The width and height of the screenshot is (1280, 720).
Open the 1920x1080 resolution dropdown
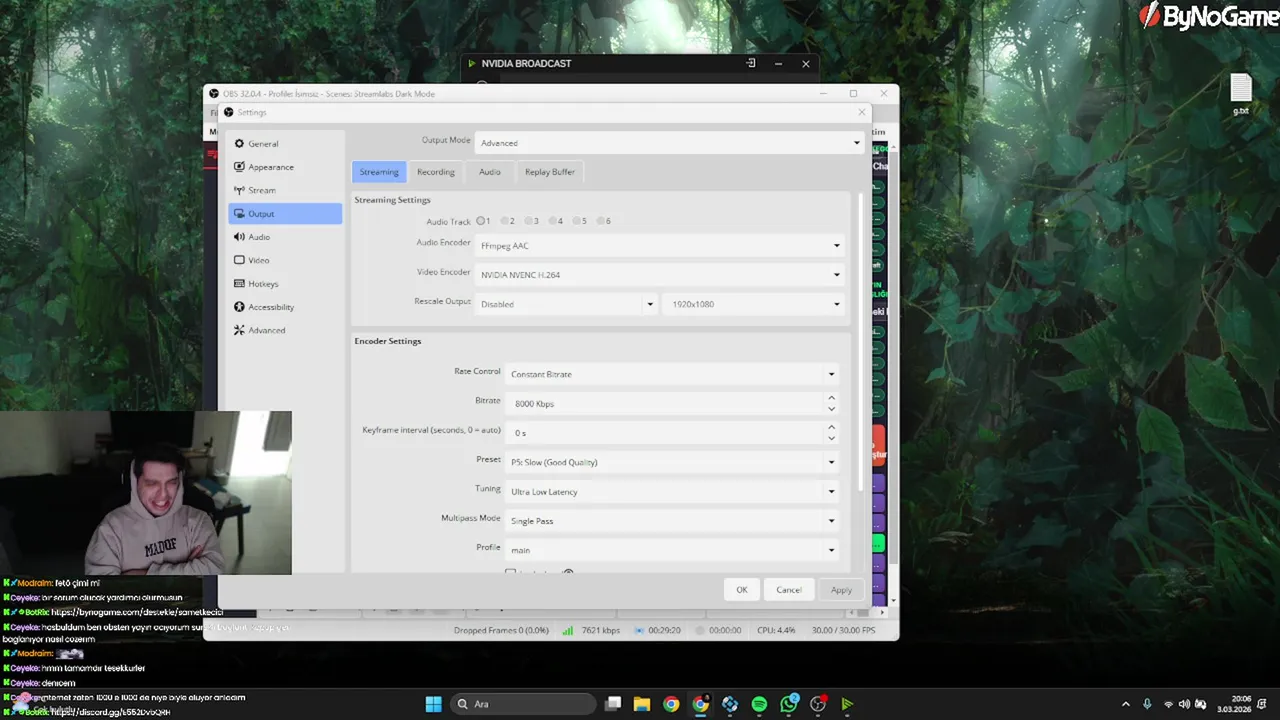pos(754,304)
